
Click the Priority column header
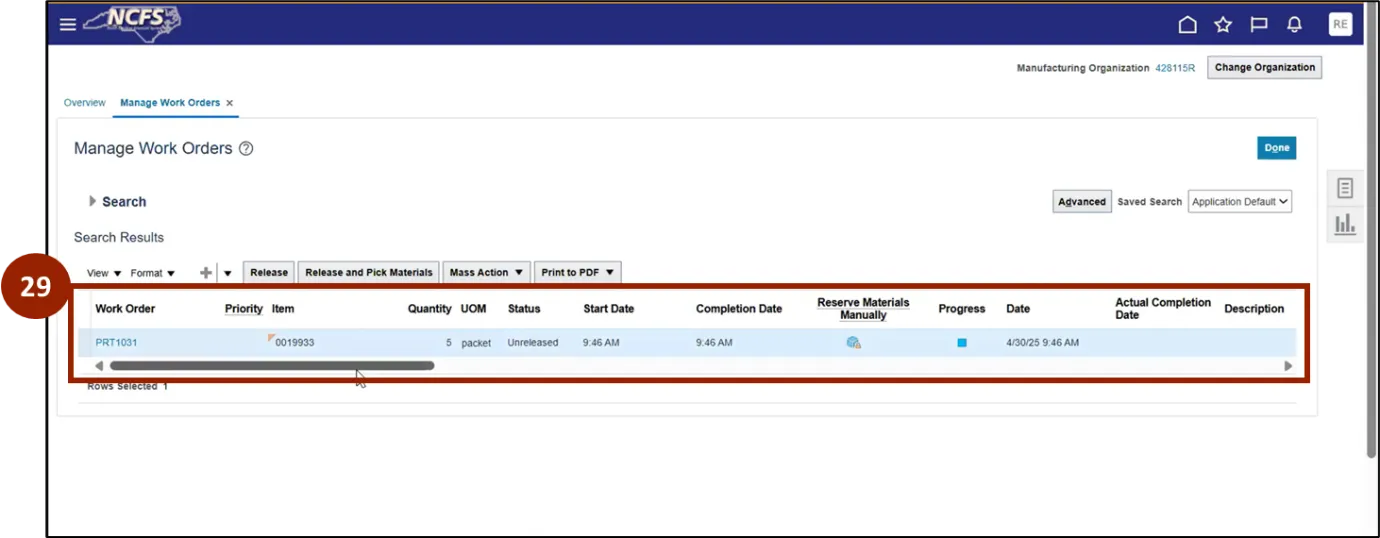[244, 309]
